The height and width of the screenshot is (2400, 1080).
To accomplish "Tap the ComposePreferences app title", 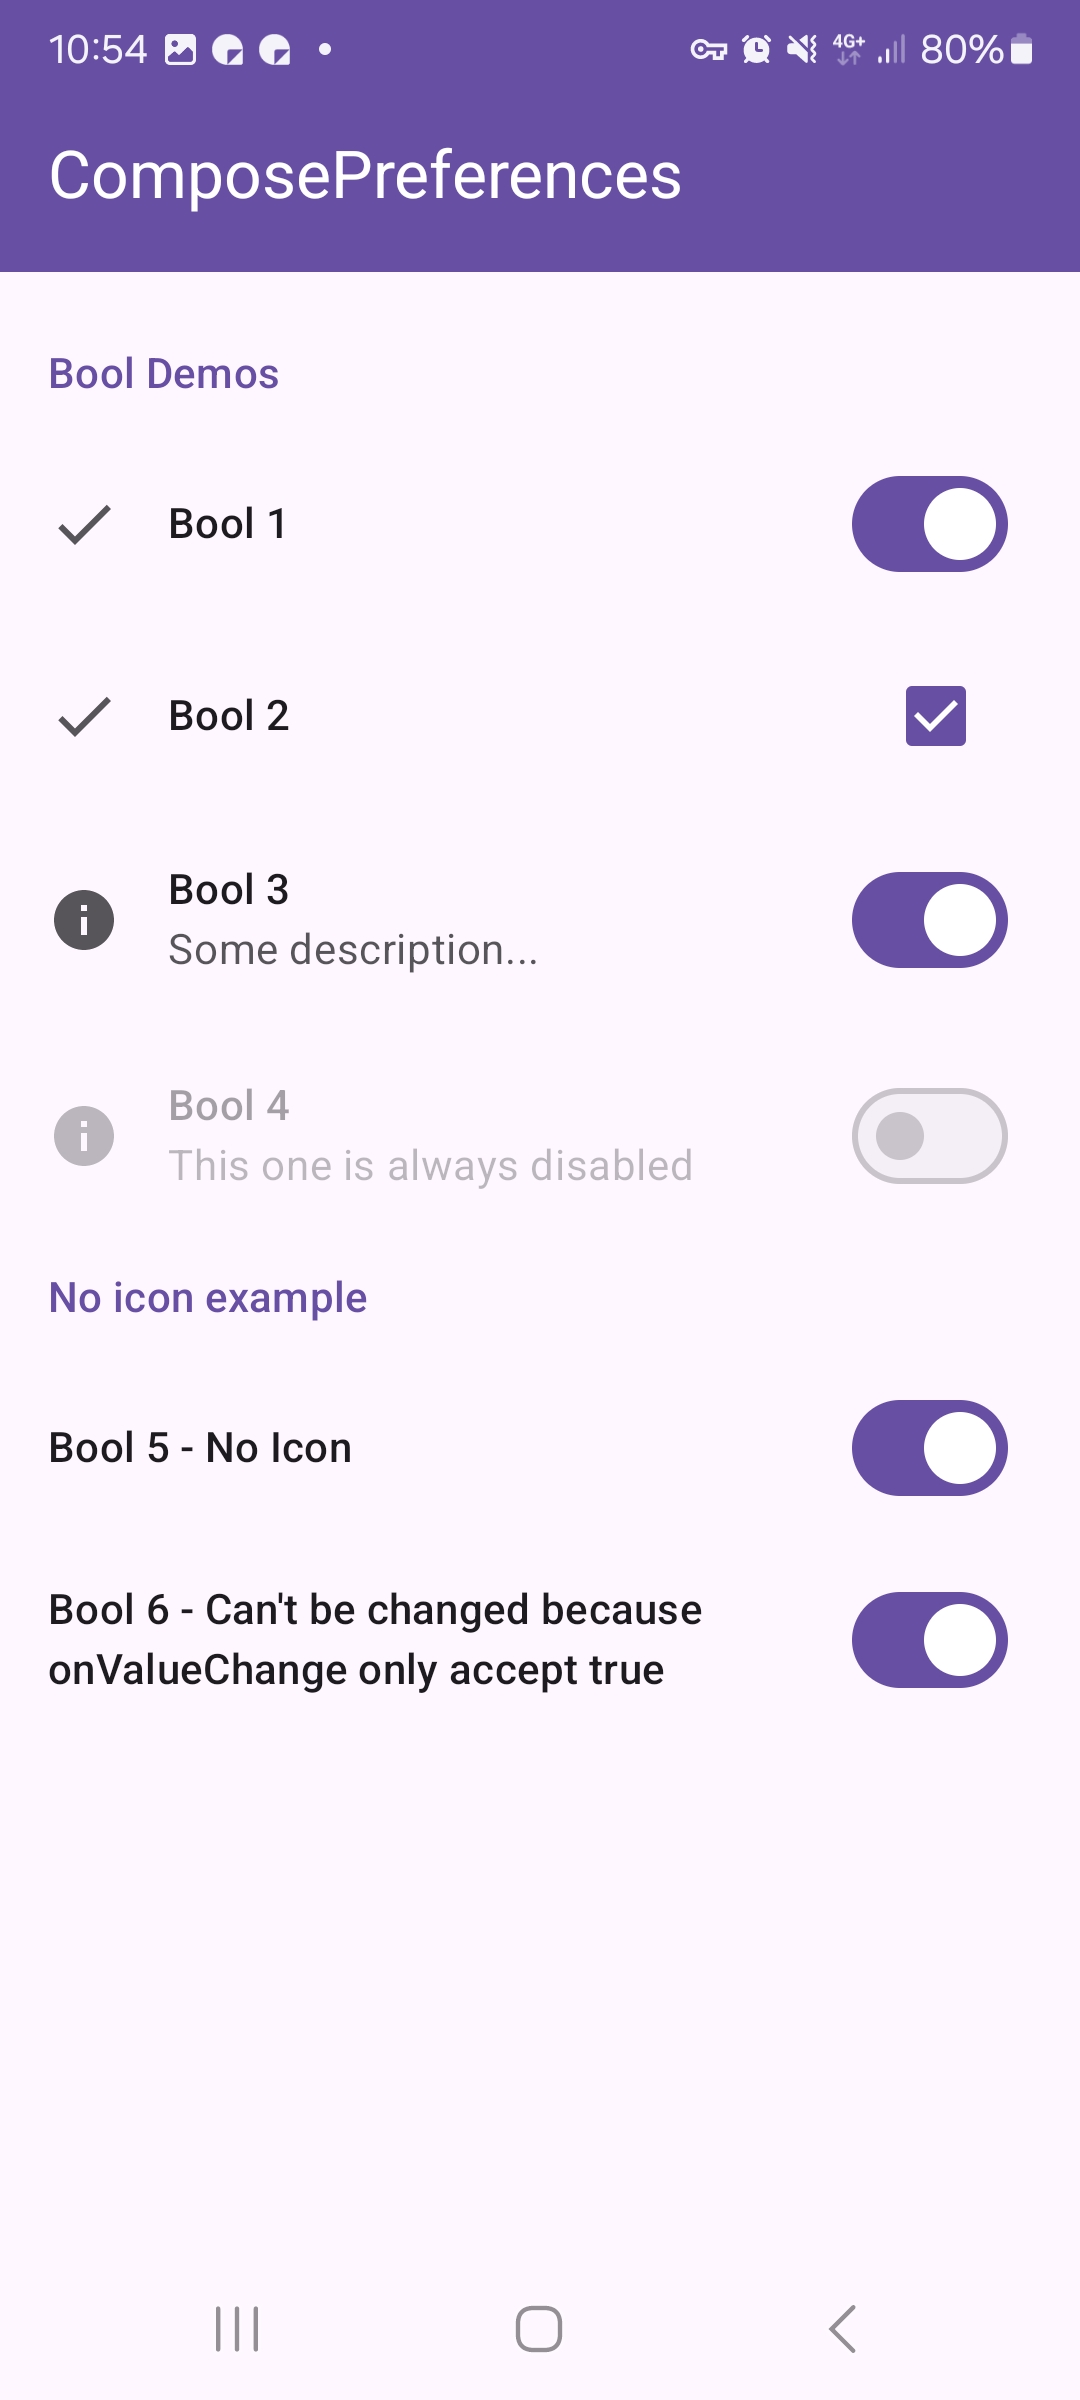I will tap(366, 176).
